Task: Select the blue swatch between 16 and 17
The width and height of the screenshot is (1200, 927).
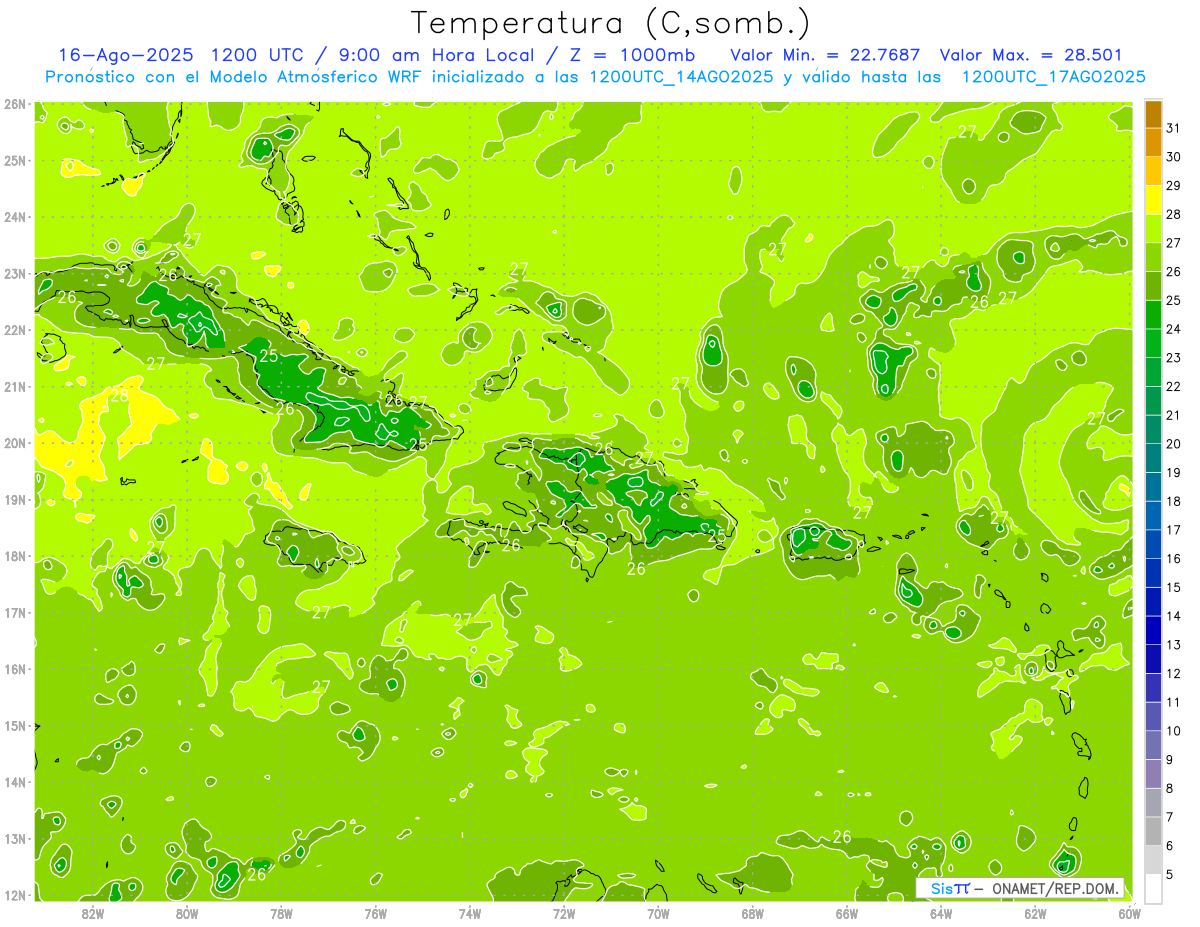Action: coord(1153,544)
